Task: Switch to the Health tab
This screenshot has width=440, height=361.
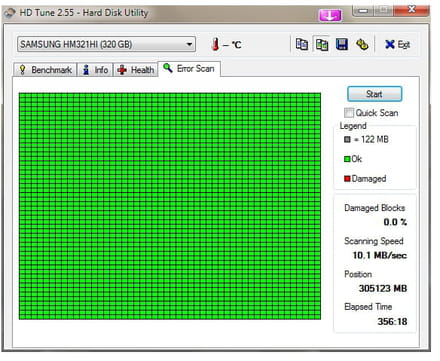Action: coord(136,70)
